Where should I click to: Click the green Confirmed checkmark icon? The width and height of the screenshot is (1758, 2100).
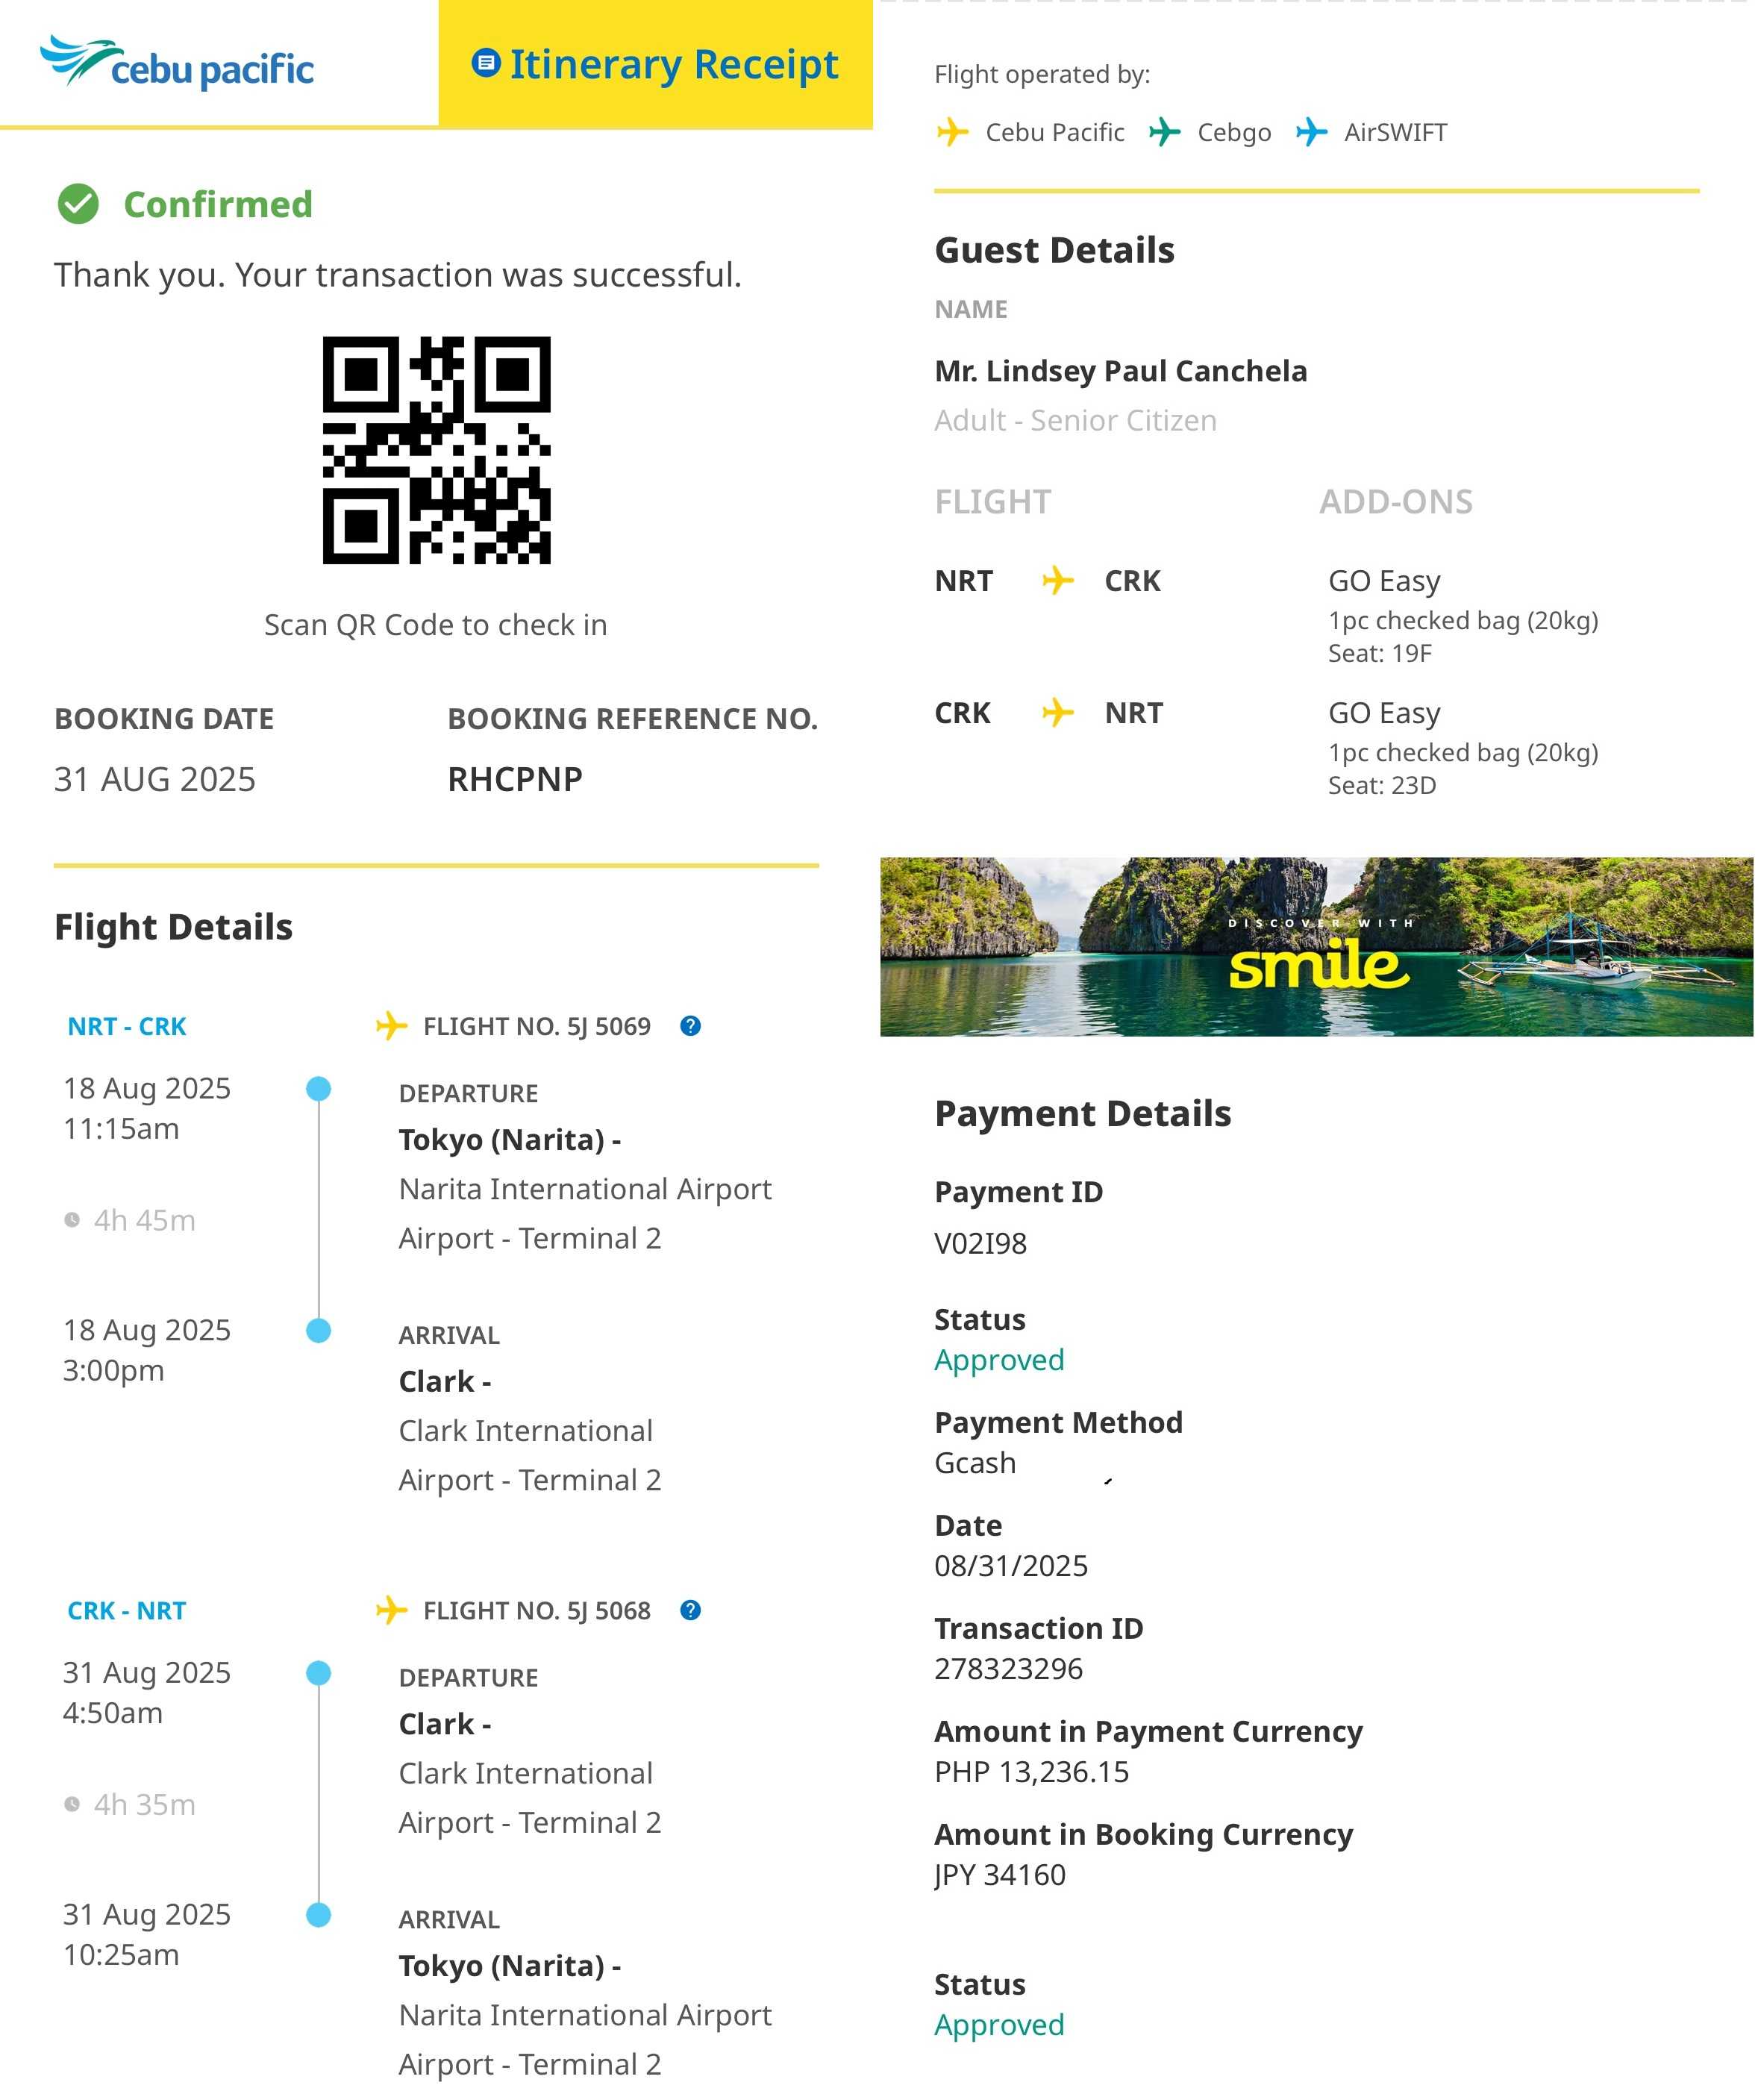[x=78, y=204]
